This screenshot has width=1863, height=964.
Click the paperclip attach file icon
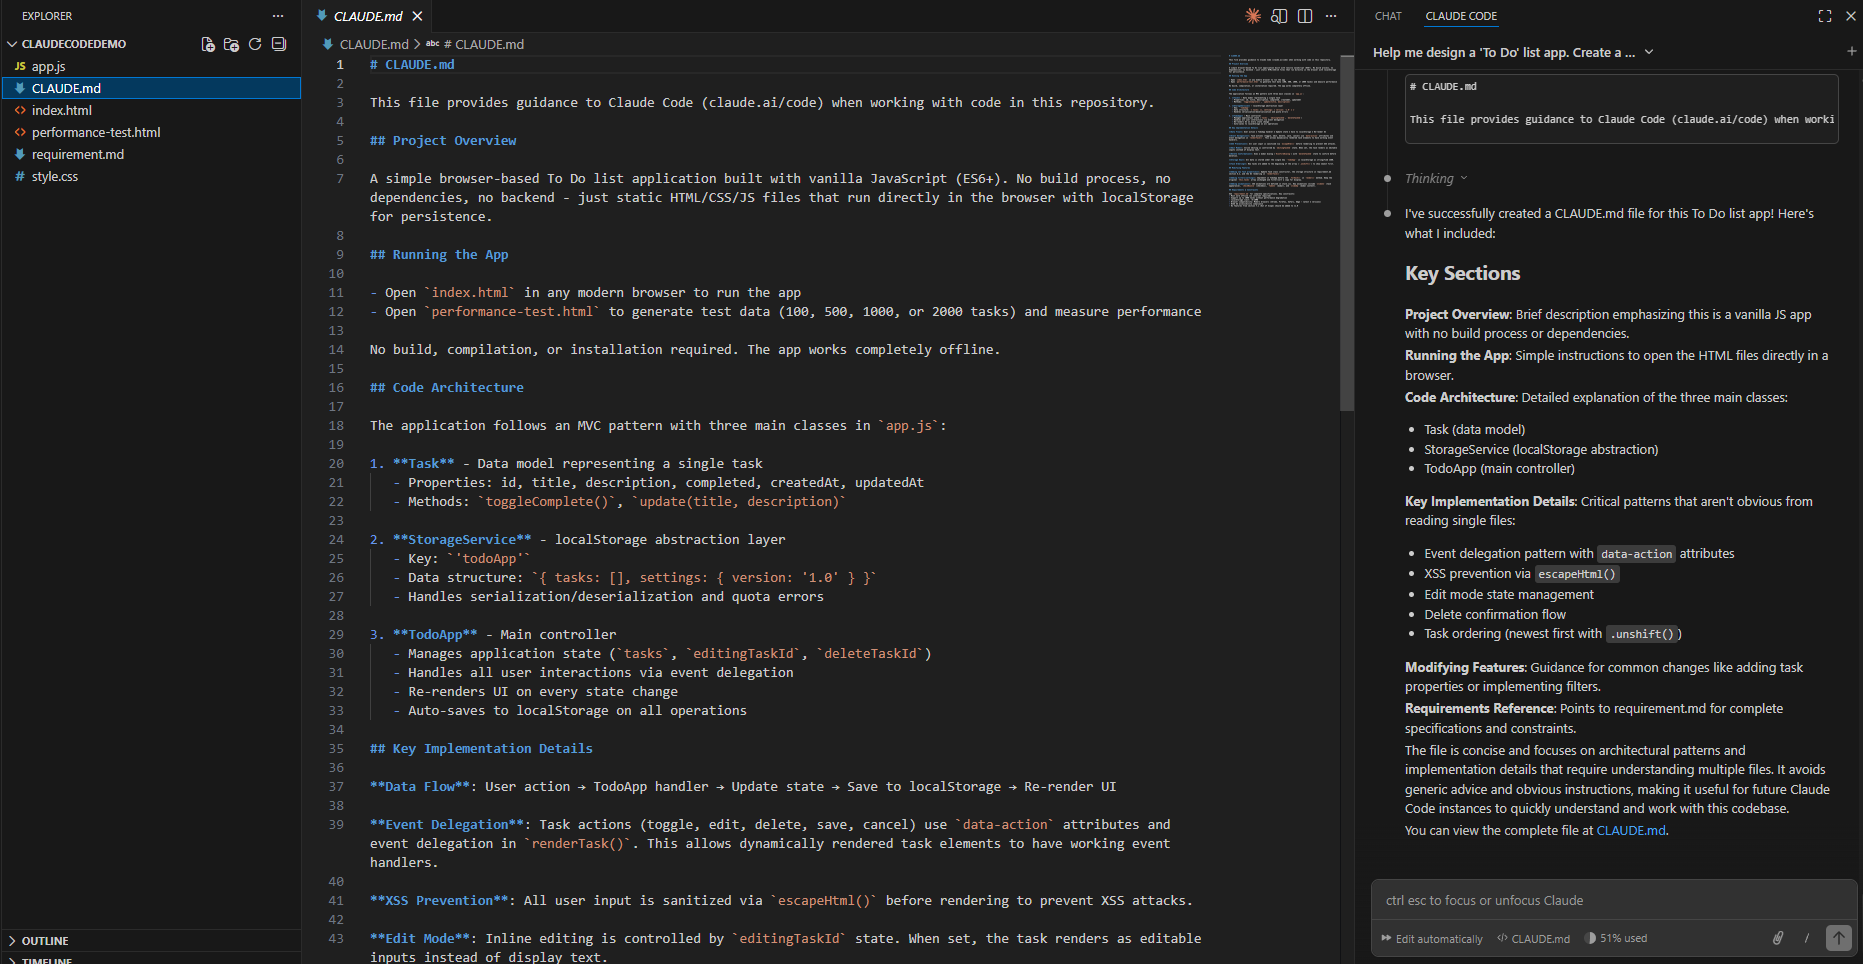point(1778,938)
